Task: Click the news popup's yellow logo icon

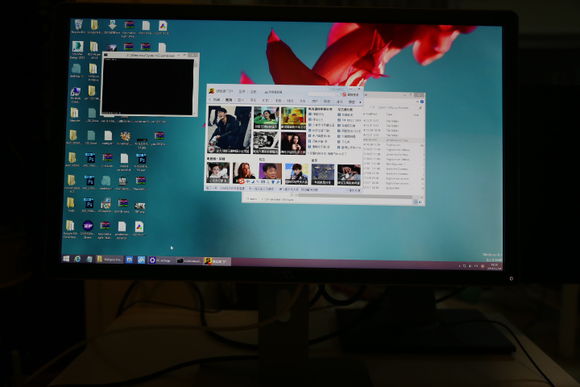Action: [x=212, y=91]
